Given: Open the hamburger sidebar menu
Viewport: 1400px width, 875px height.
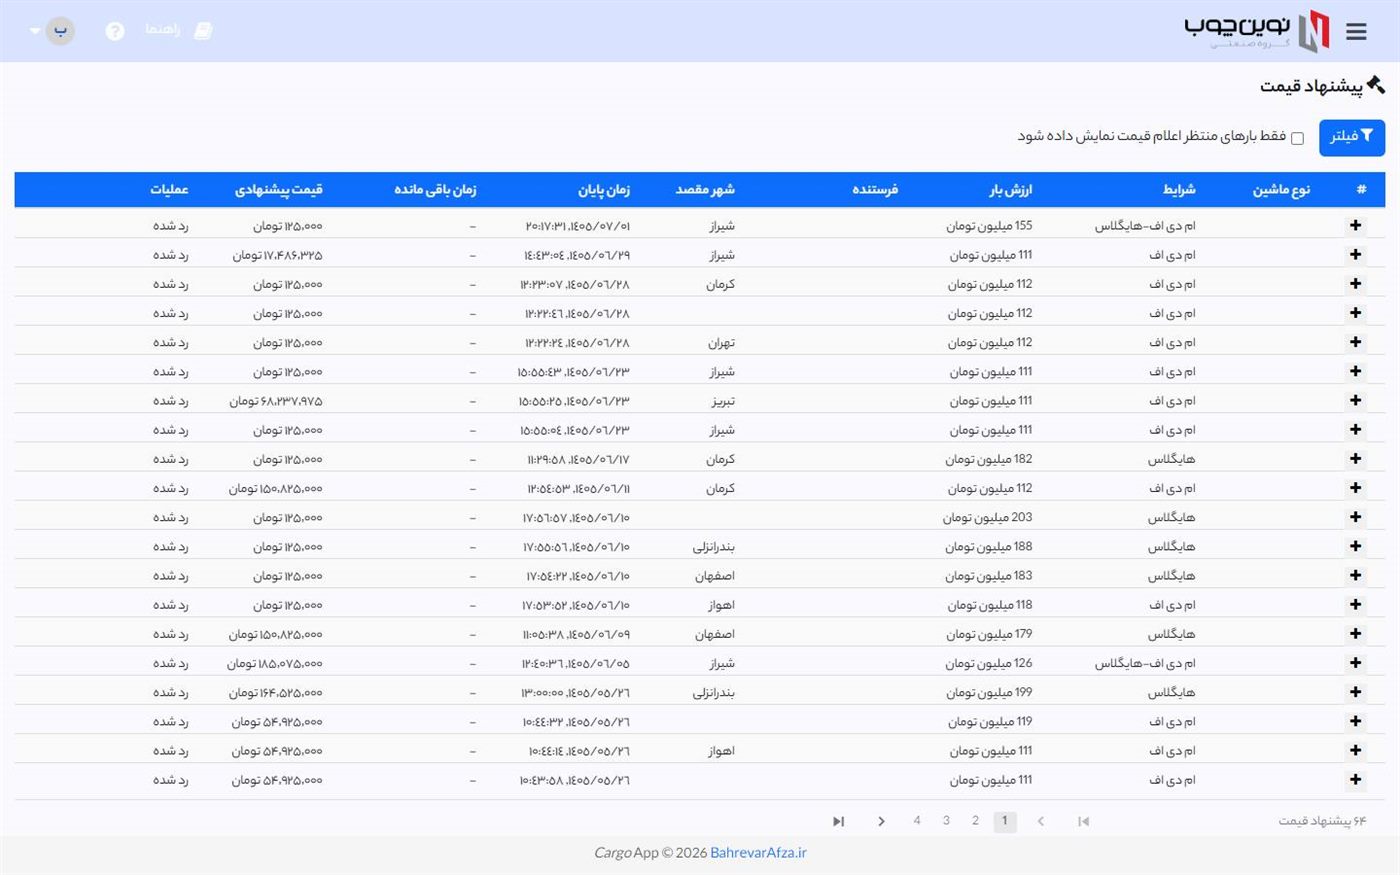Looking at the screenshot, I should [1356, 32].
